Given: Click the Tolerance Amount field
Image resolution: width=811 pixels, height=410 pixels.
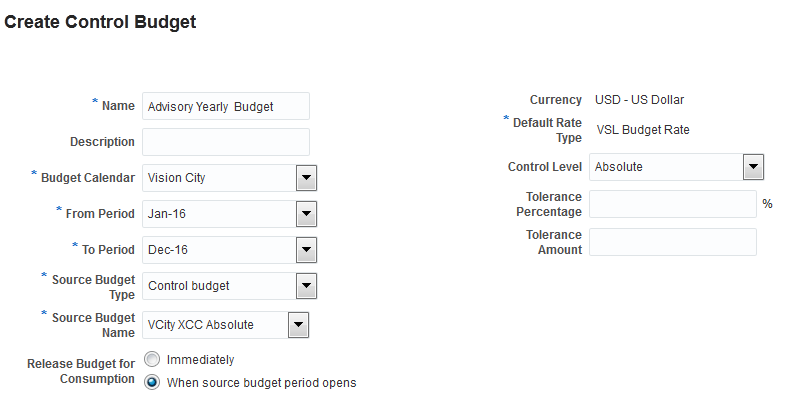Looking at the screenshot, I should [x=673, y=242].
